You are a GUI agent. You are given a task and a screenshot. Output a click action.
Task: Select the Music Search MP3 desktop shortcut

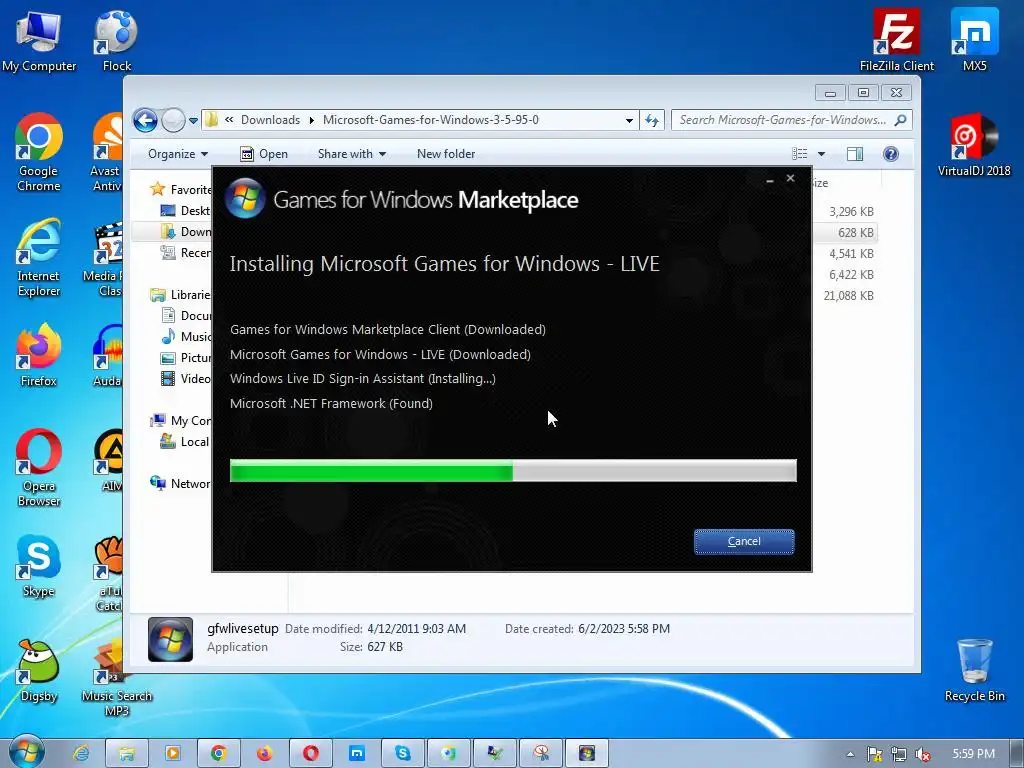116,679
